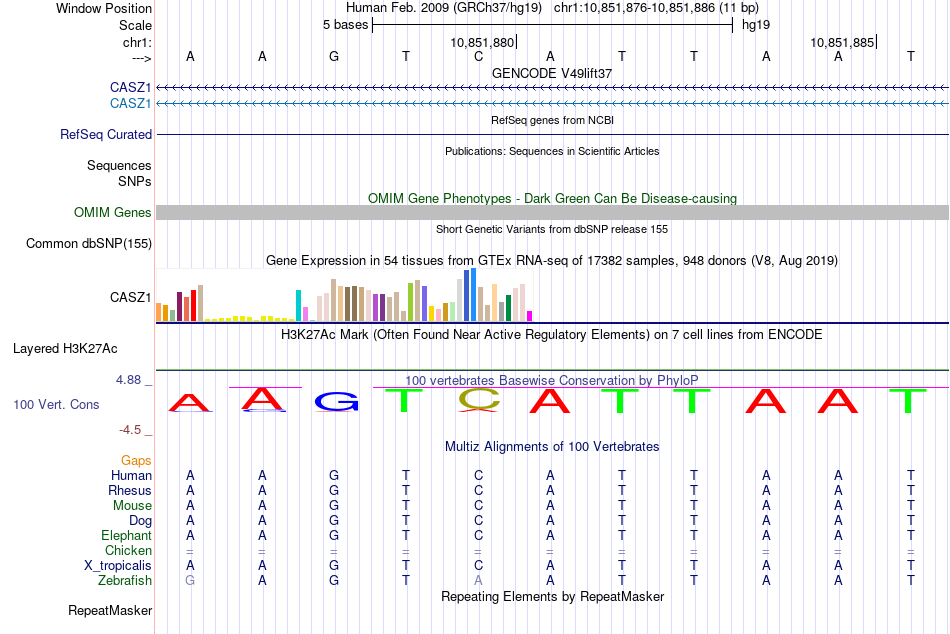Viewport: 950px width, 634px height.
Task: Select the Mouse alignment row label
Action: coord(132,506)
